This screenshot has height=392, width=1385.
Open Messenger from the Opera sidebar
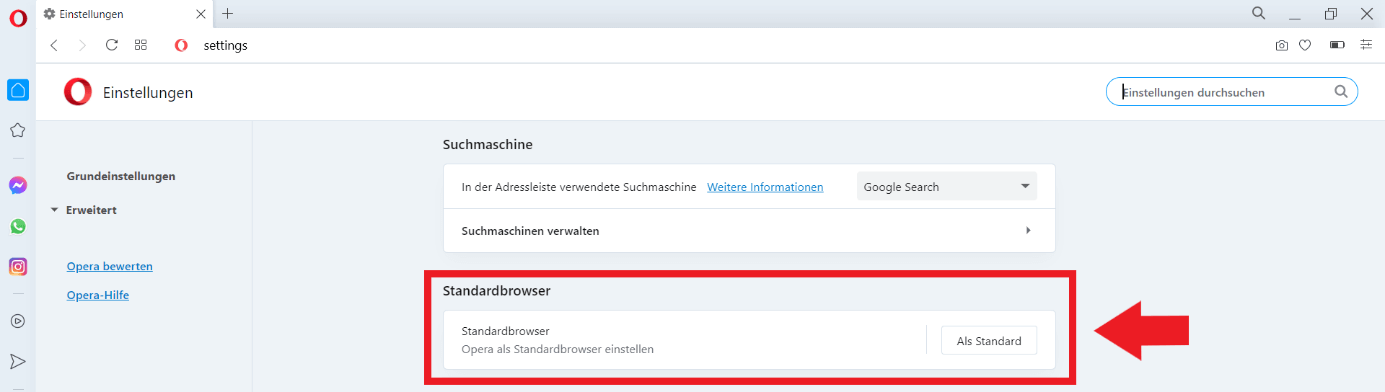tap(17, 185)
